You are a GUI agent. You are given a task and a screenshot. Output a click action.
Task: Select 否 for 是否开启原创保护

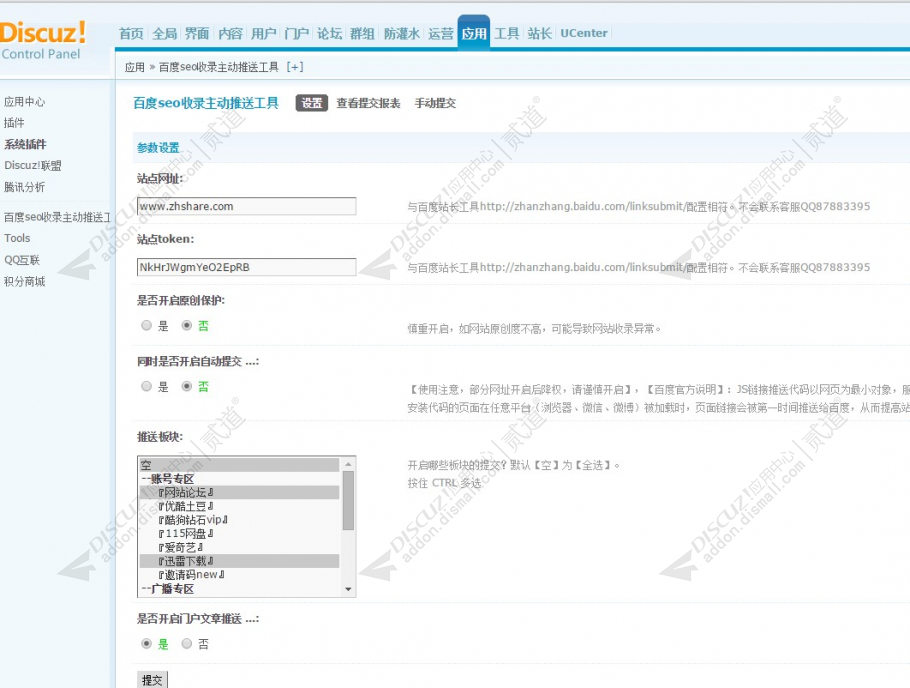[x=187, y=326]
